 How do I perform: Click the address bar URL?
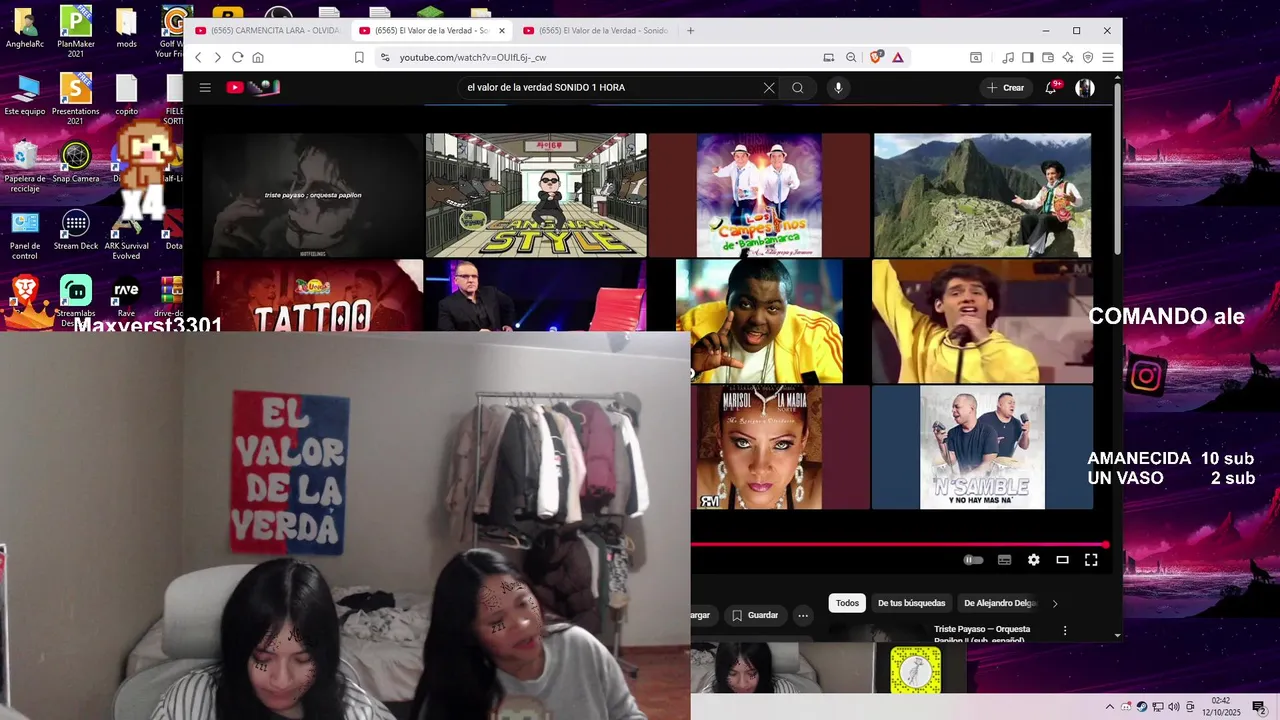(x=473, y=58)
